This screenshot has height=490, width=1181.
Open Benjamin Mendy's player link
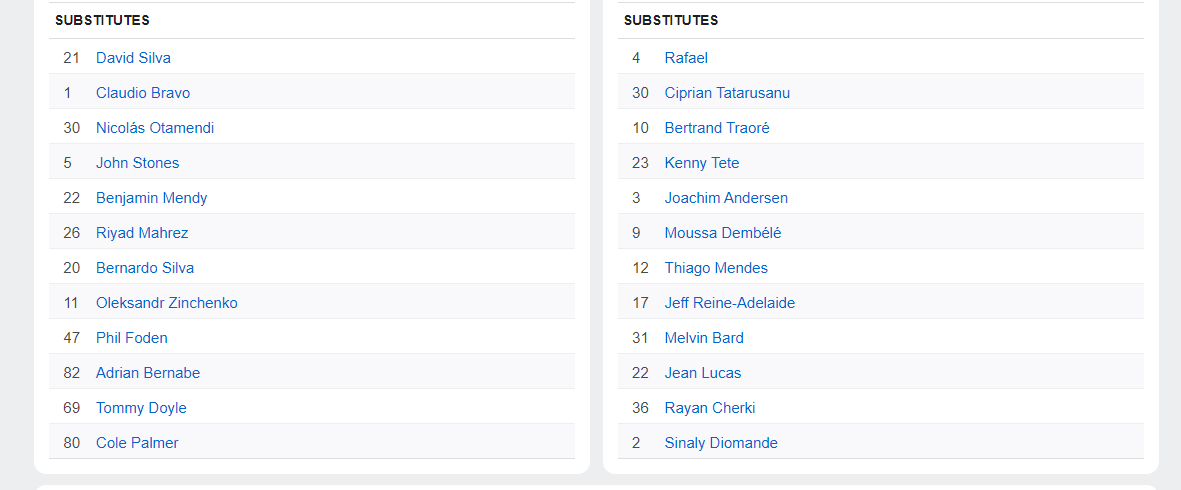(x=151, y=198)
